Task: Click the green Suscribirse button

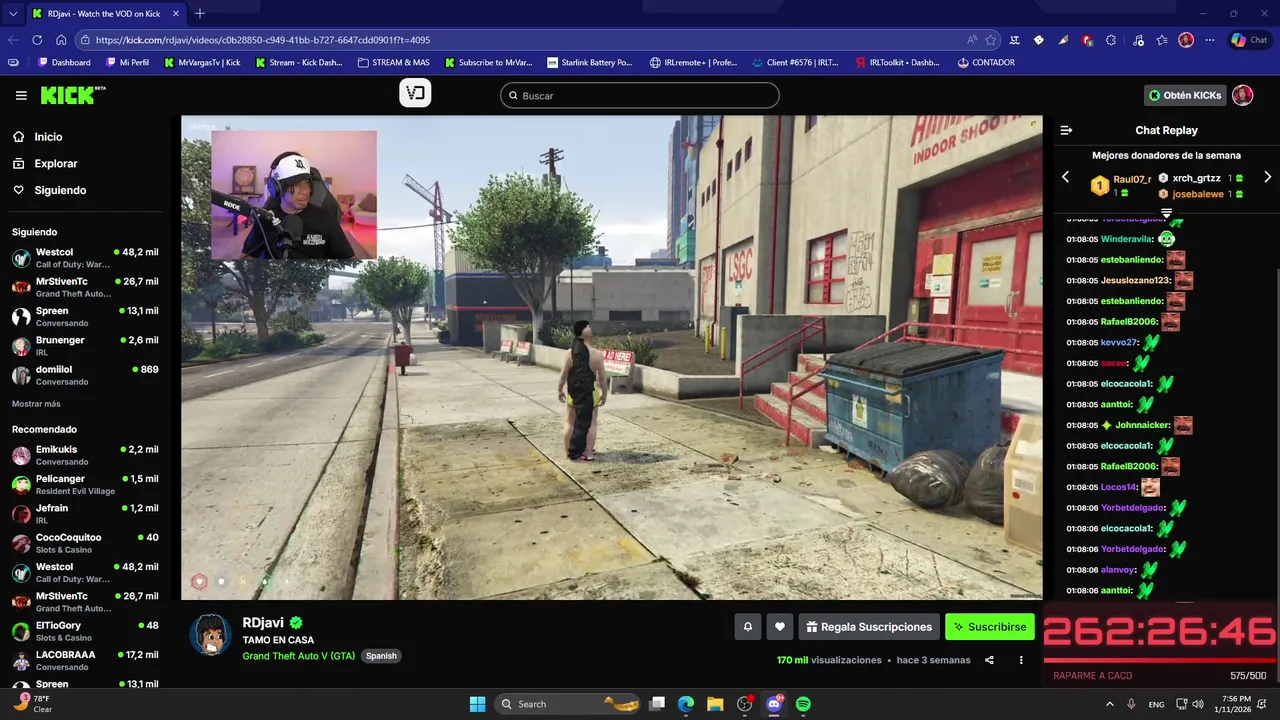Action: pos(990,627)
